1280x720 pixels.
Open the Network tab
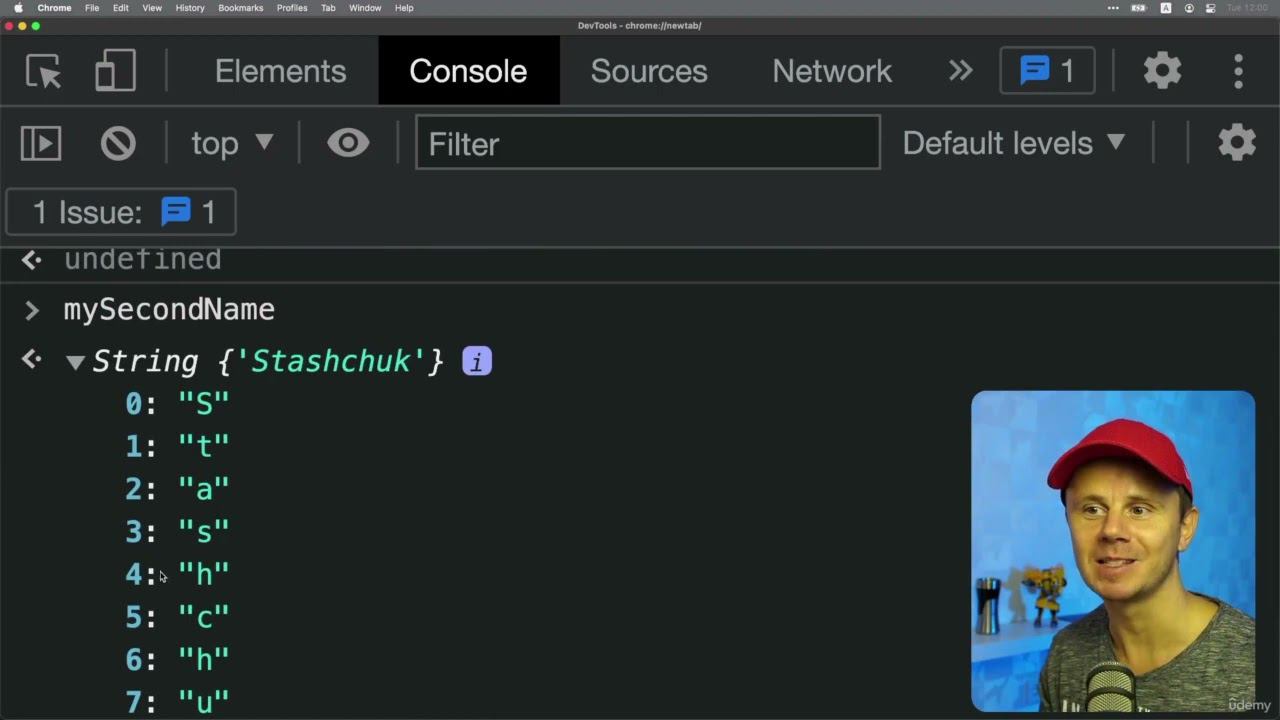point(832,71)
